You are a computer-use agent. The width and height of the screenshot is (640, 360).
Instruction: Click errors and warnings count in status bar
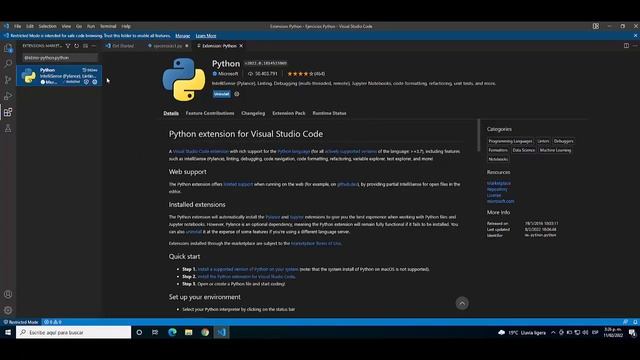(x=53, y=322)
